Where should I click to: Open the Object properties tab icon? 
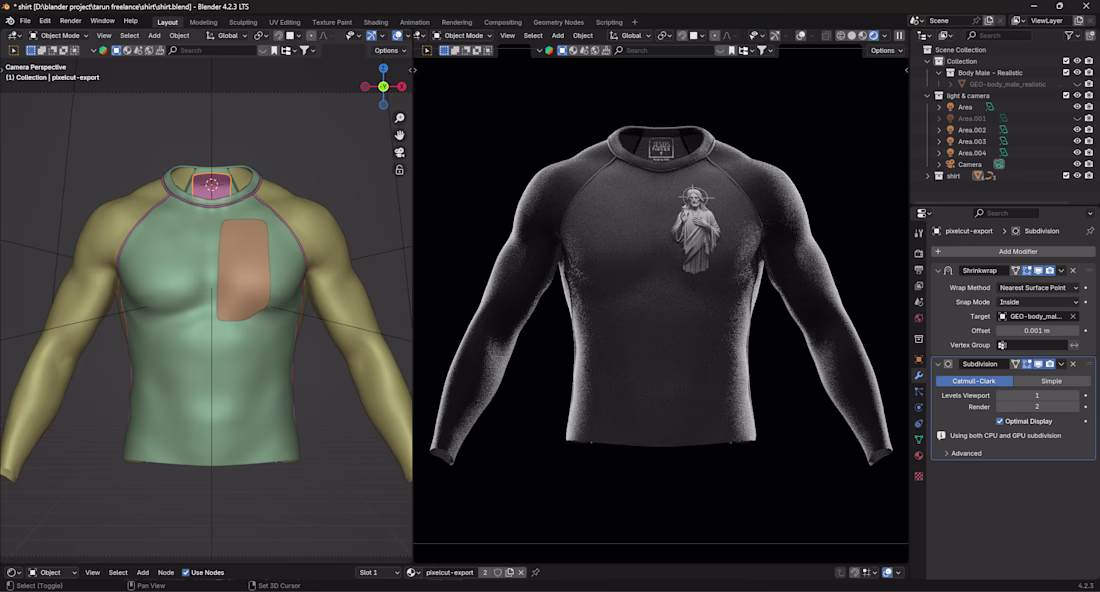coord(919,359)
